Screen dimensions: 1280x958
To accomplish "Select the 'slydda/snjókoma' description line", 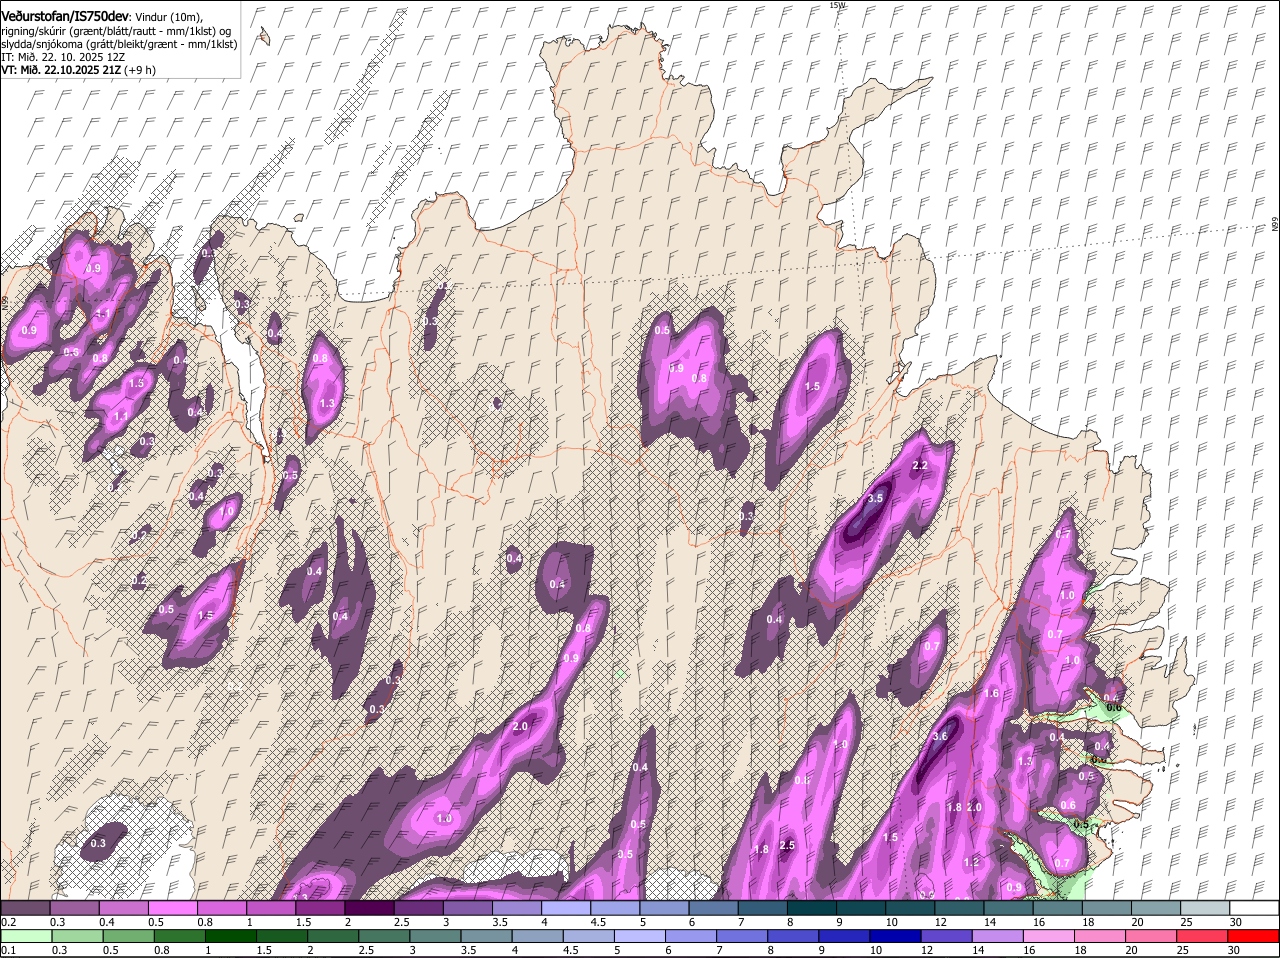I will 119,44.
